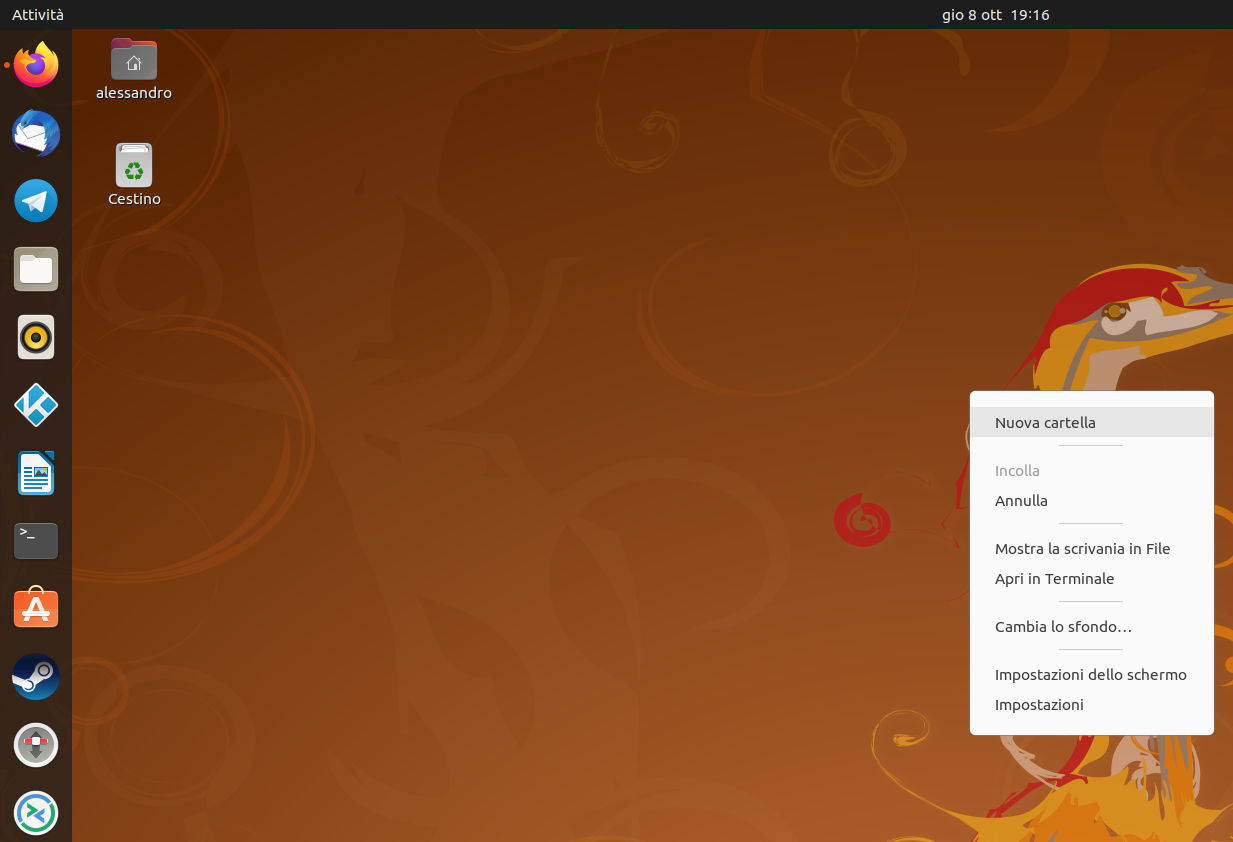1233x842 pixels.
Task: Click Incolla in the context menu
Action: [1092, 470]
